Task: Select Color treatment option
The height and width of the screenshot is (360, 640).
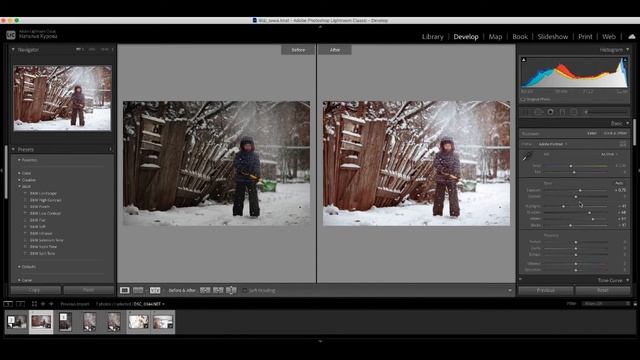Action: pos(591,133)
